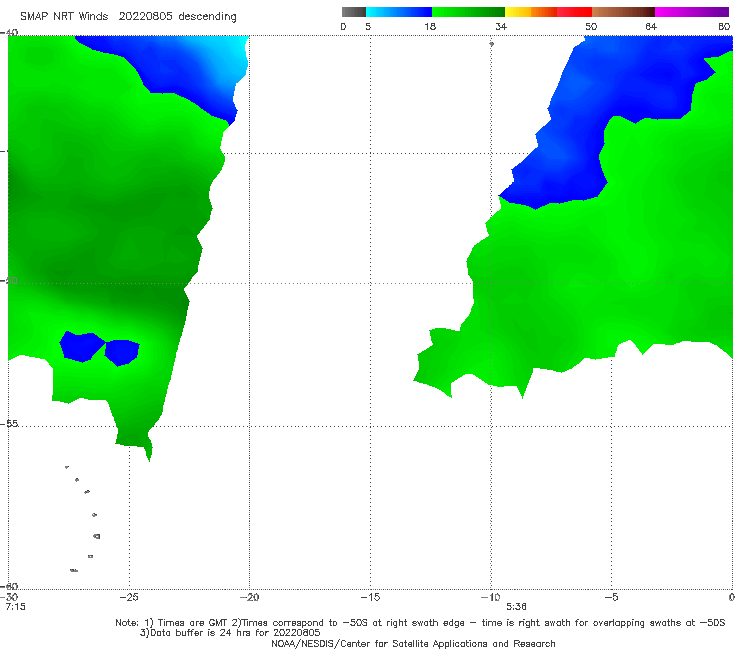
Task: Click the colorbar label '34'
Action: point(501,26)
